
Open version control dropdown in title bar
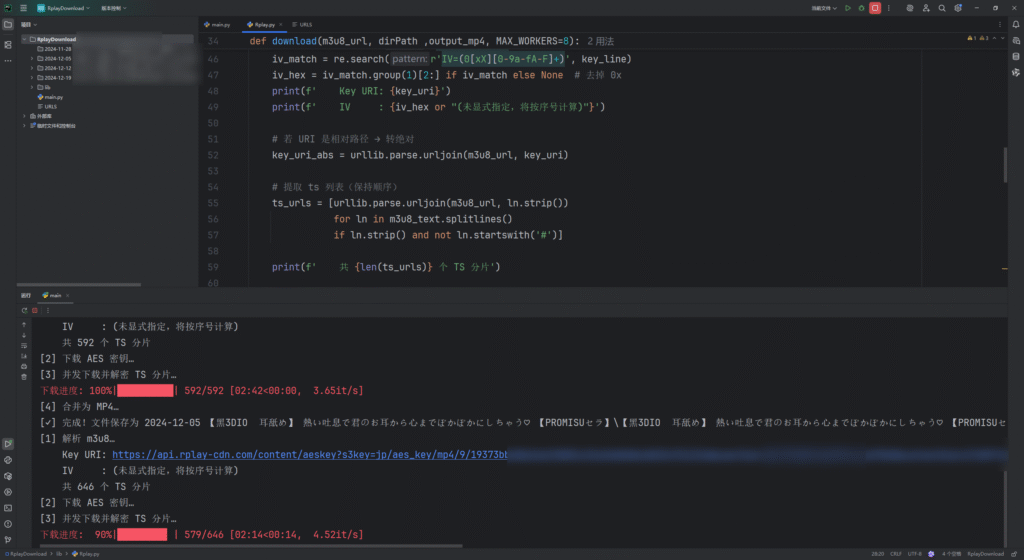[x=114, y=8]
